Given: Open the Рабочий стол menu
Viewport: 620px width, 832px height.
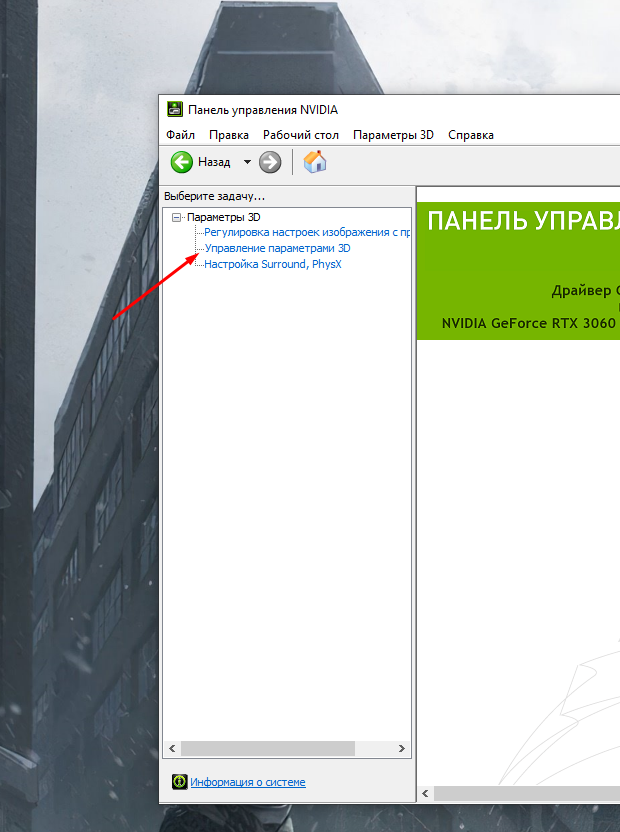Looking at the screenshot, I should point(301,135).
